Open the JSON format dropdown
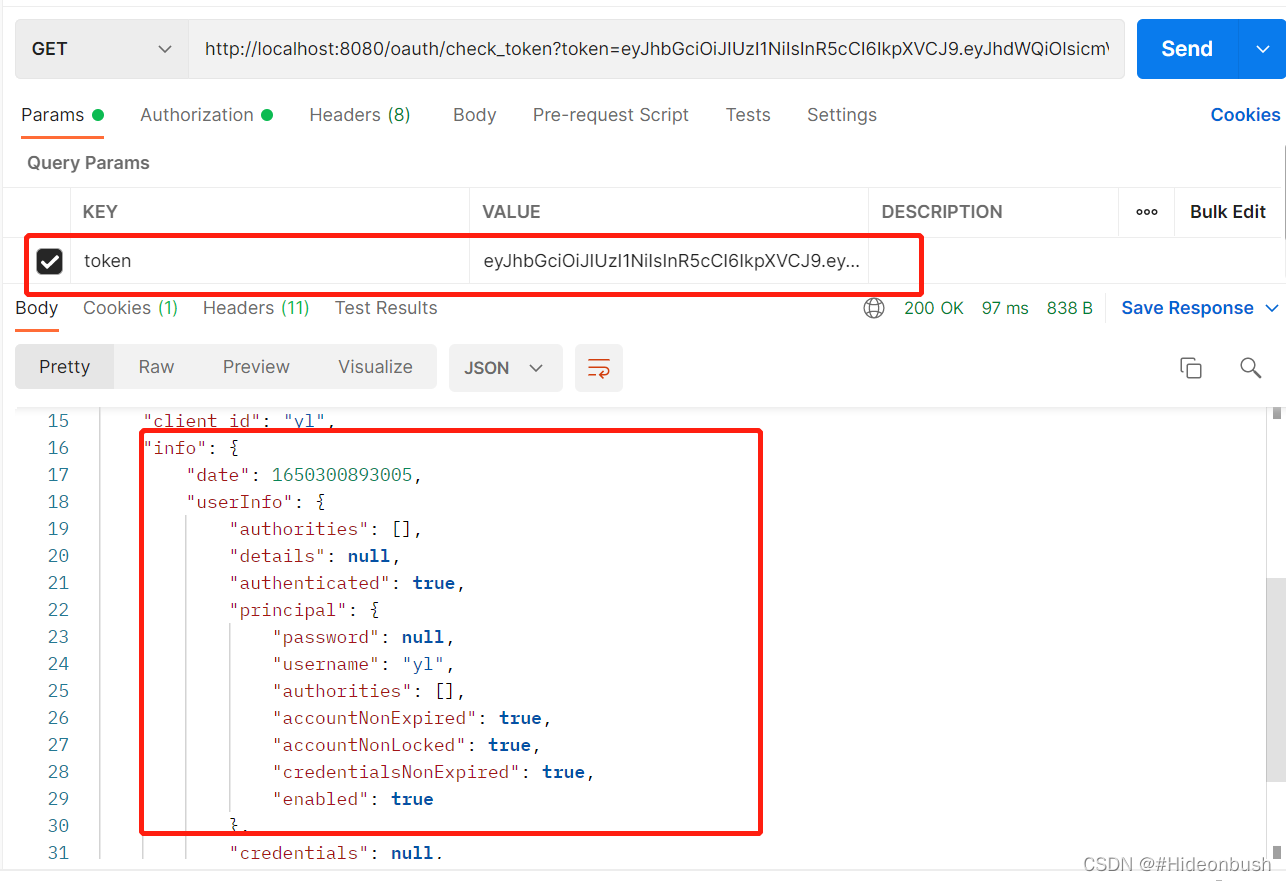Screen dimensions: 1286x881 [505, 368]
